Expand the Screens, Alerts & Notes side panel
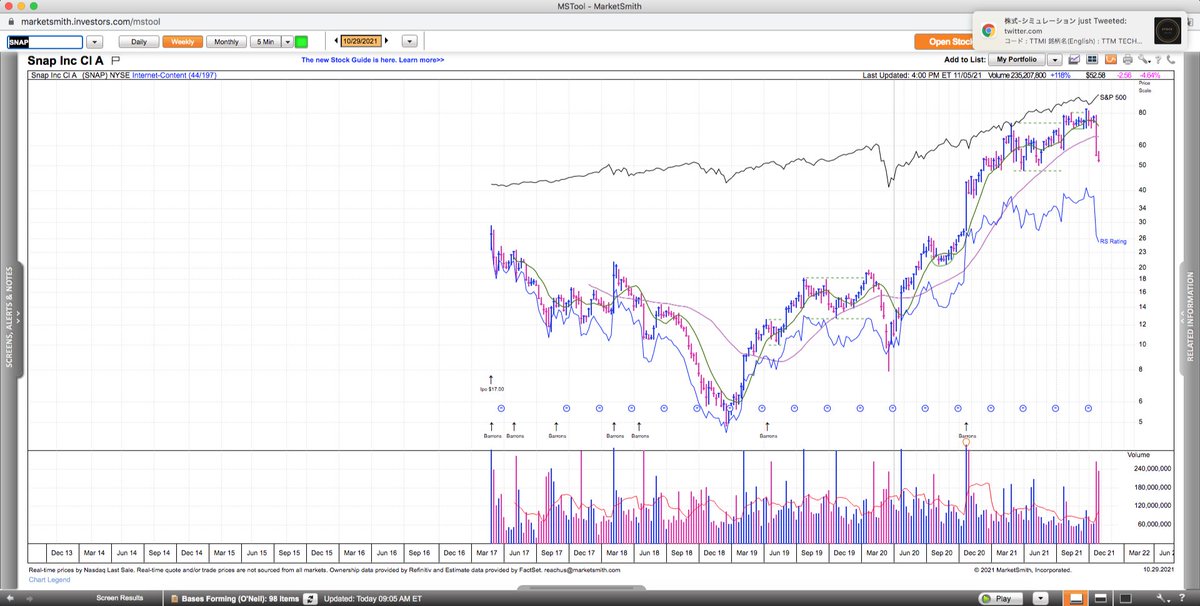The width and height of the screenshot is (1200, 606). tap(11, 317)
